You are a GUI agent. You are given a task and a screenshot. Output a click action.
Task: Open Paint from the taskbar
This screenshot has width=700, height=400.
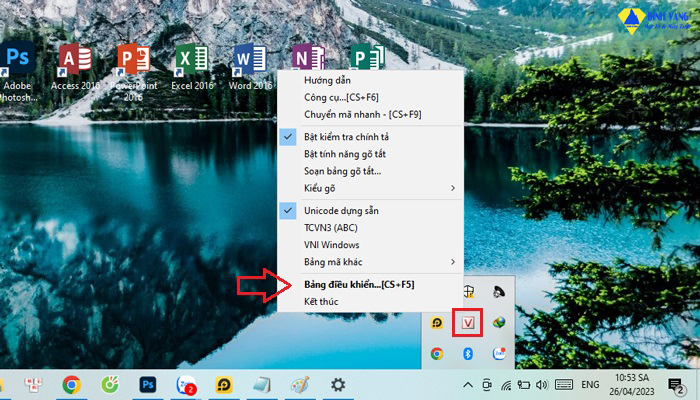(x=300, y=385)
